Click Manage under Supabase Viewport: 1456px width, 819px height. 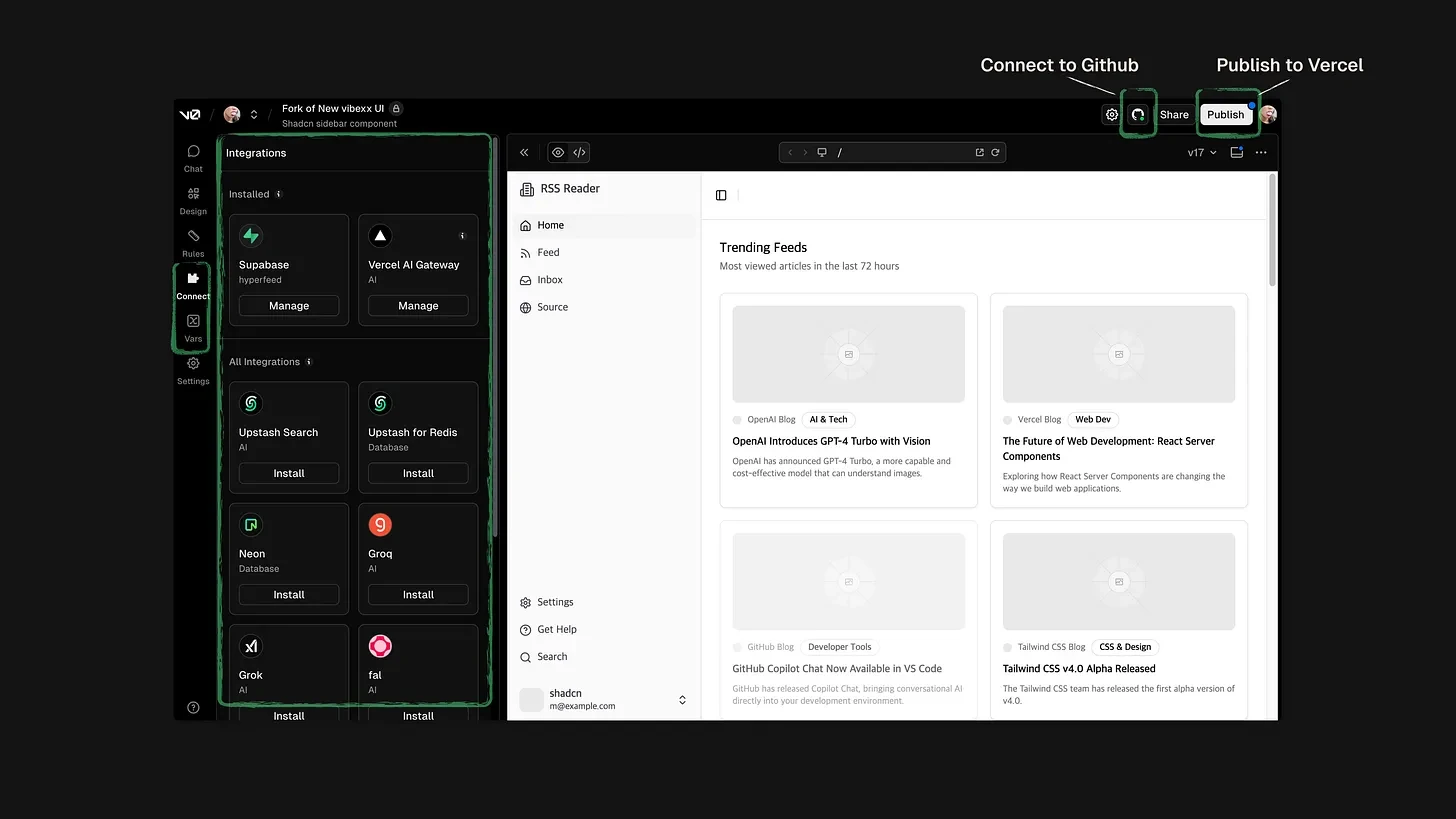pos(289,306)
